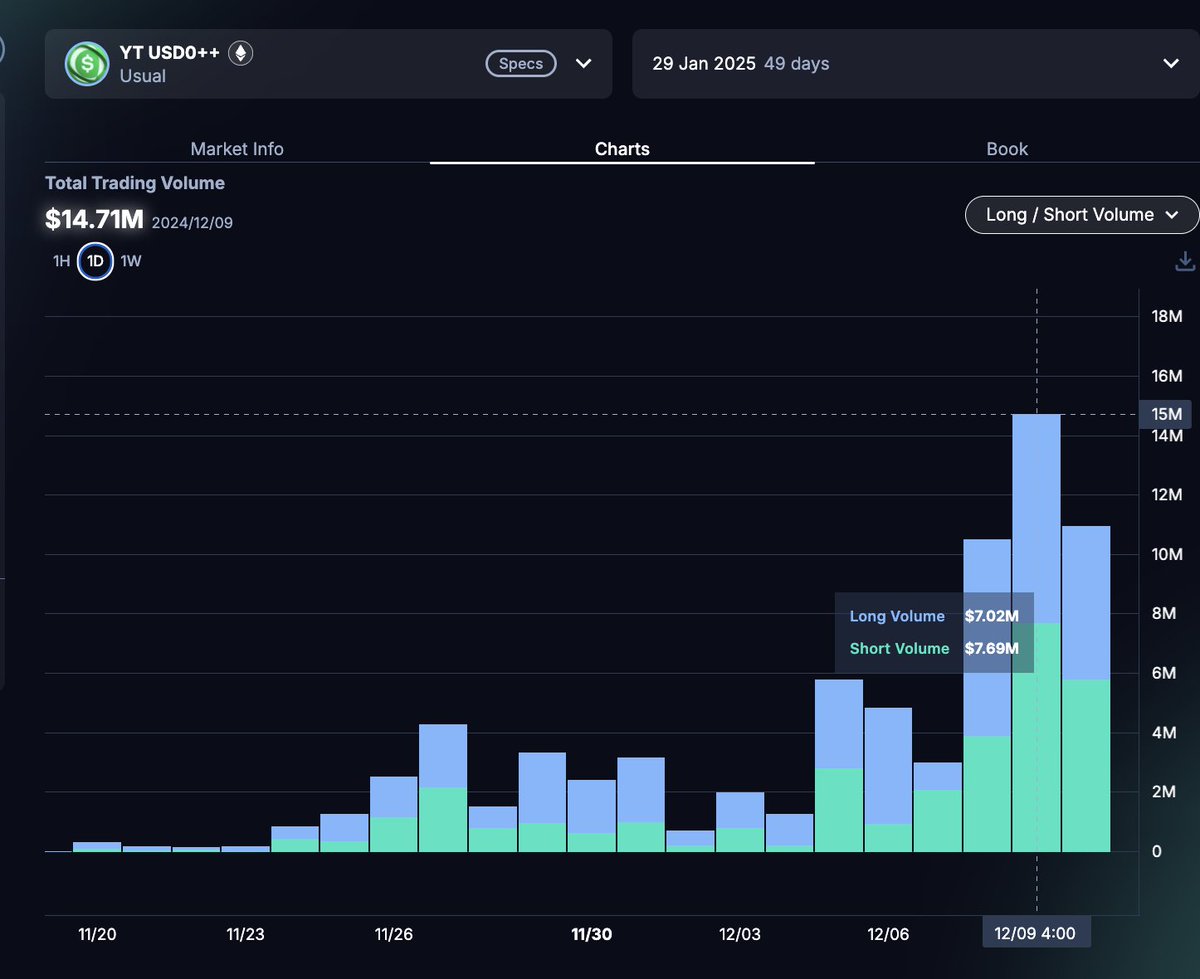Click the $7.69M short volume value

991,648
